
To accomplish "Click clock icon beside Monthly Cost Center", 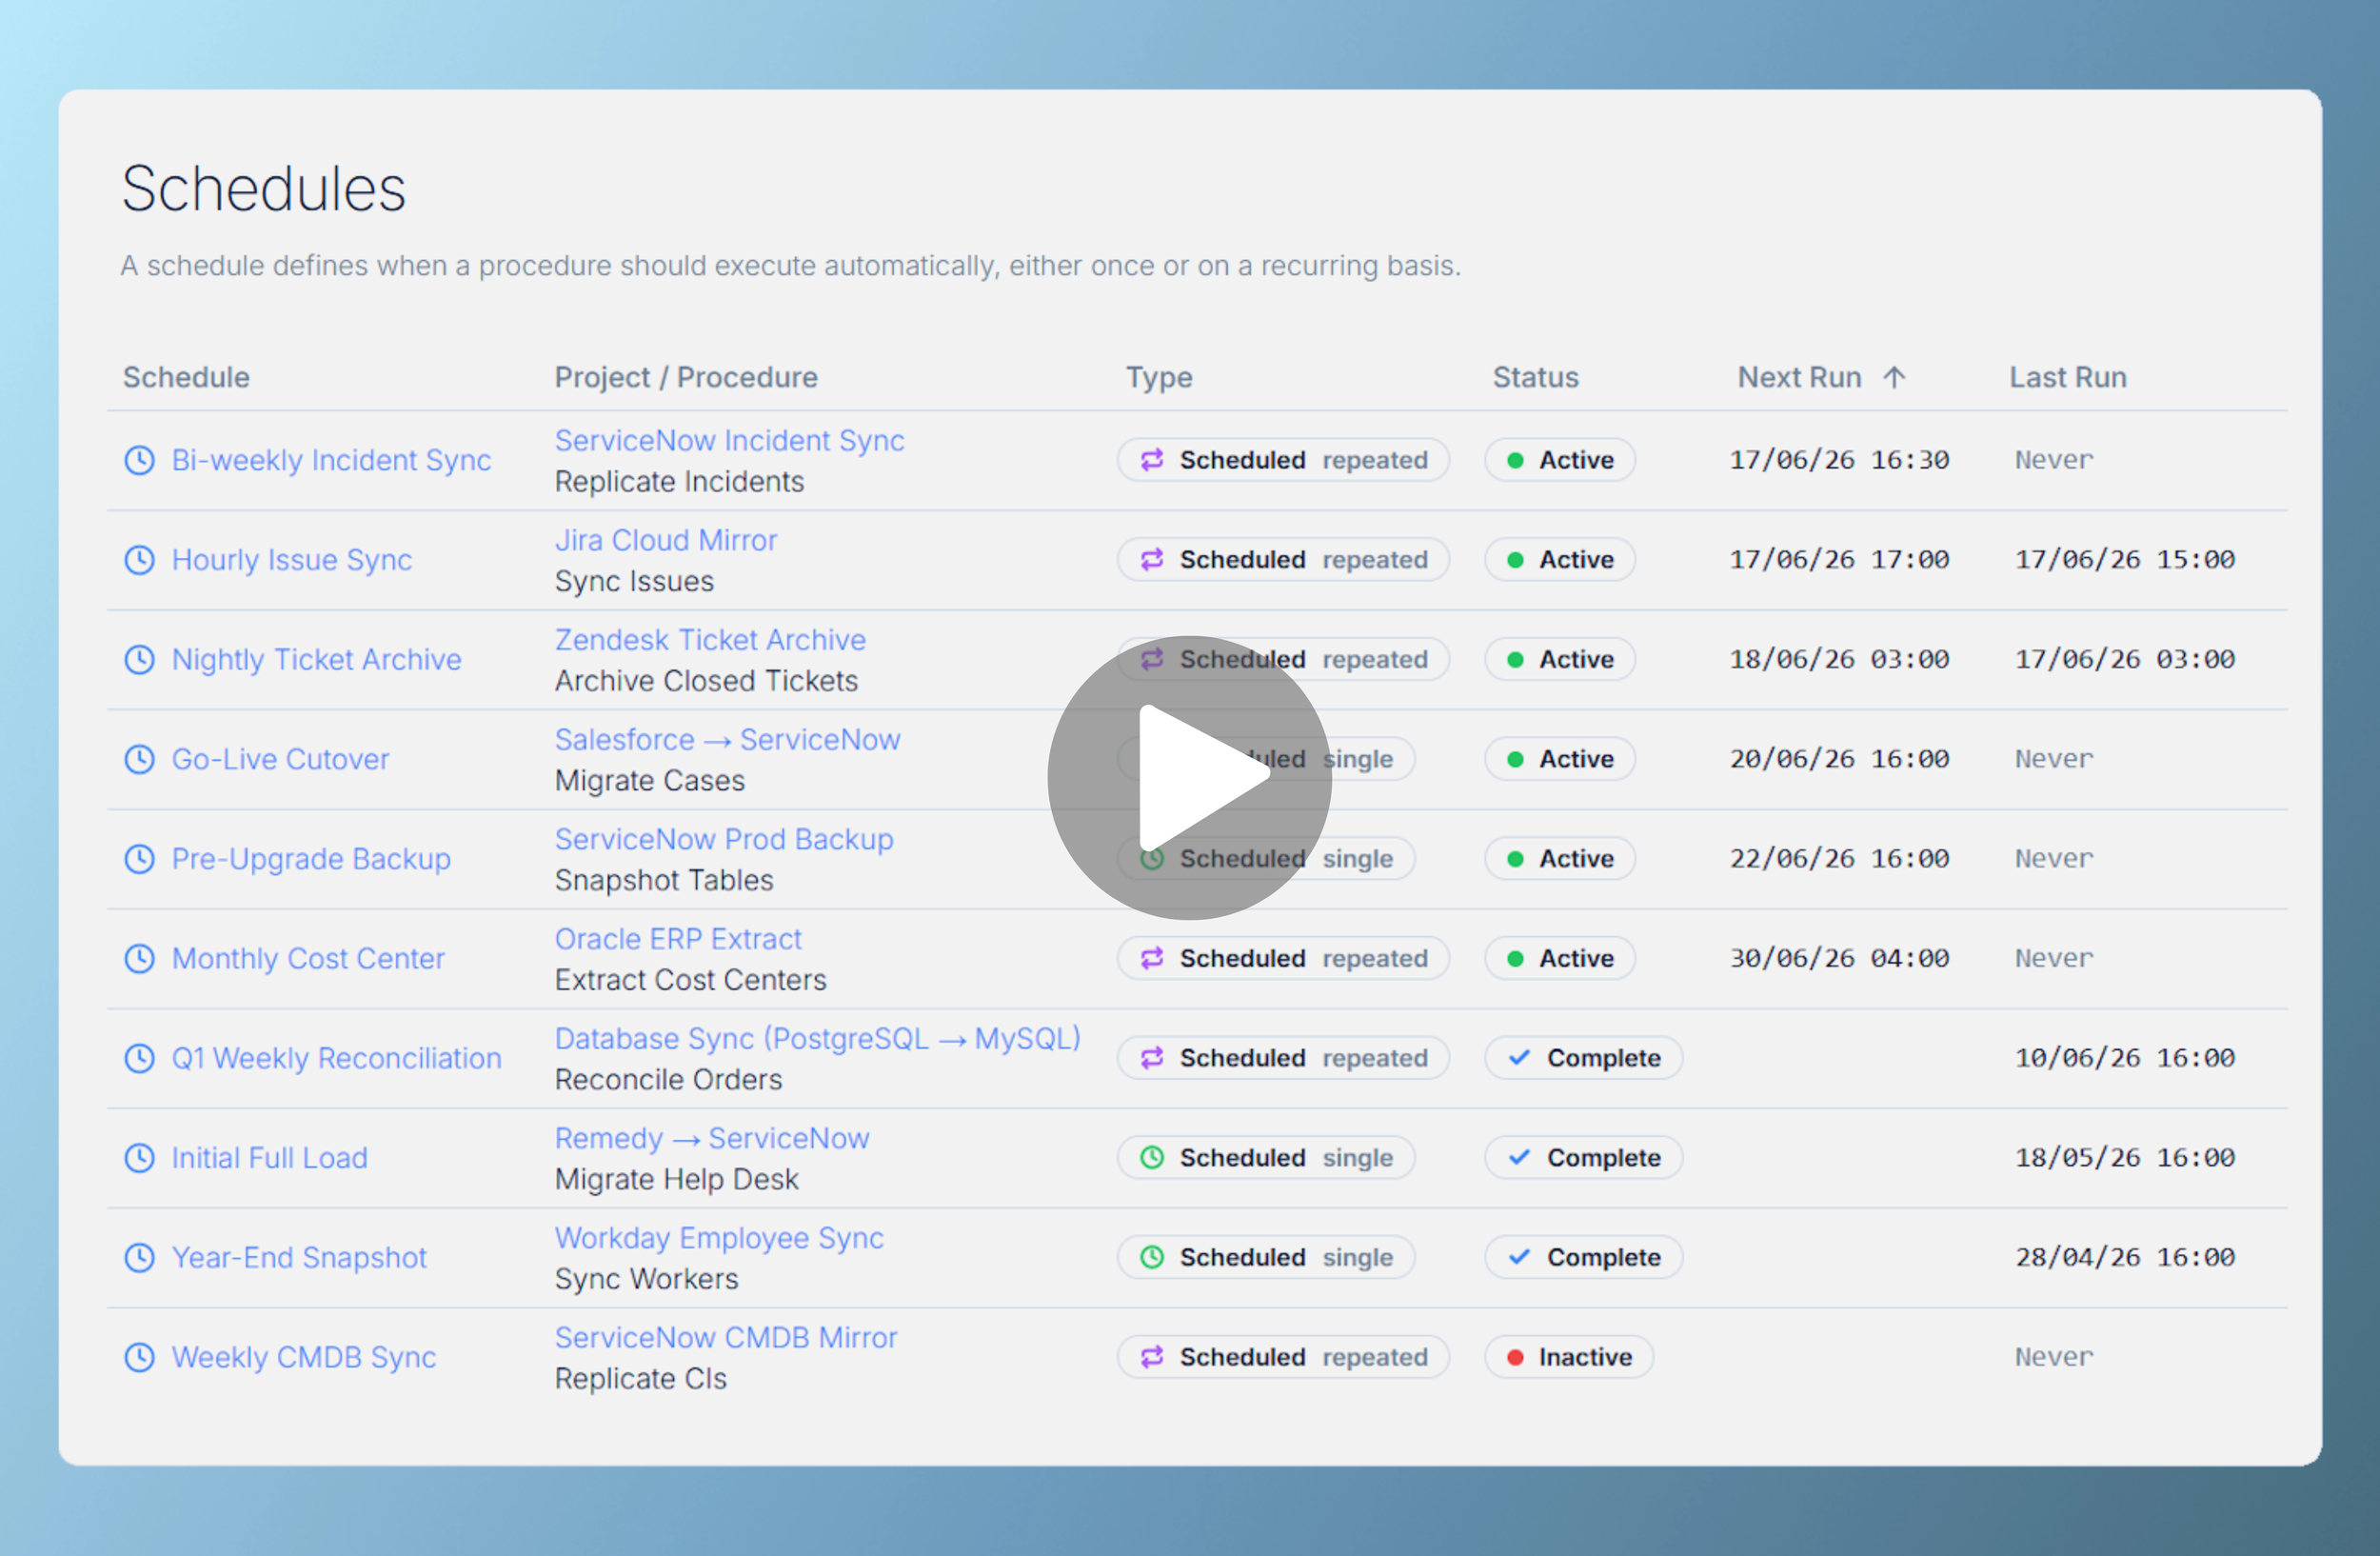I will pyautogui.click(x=139, y=959).
